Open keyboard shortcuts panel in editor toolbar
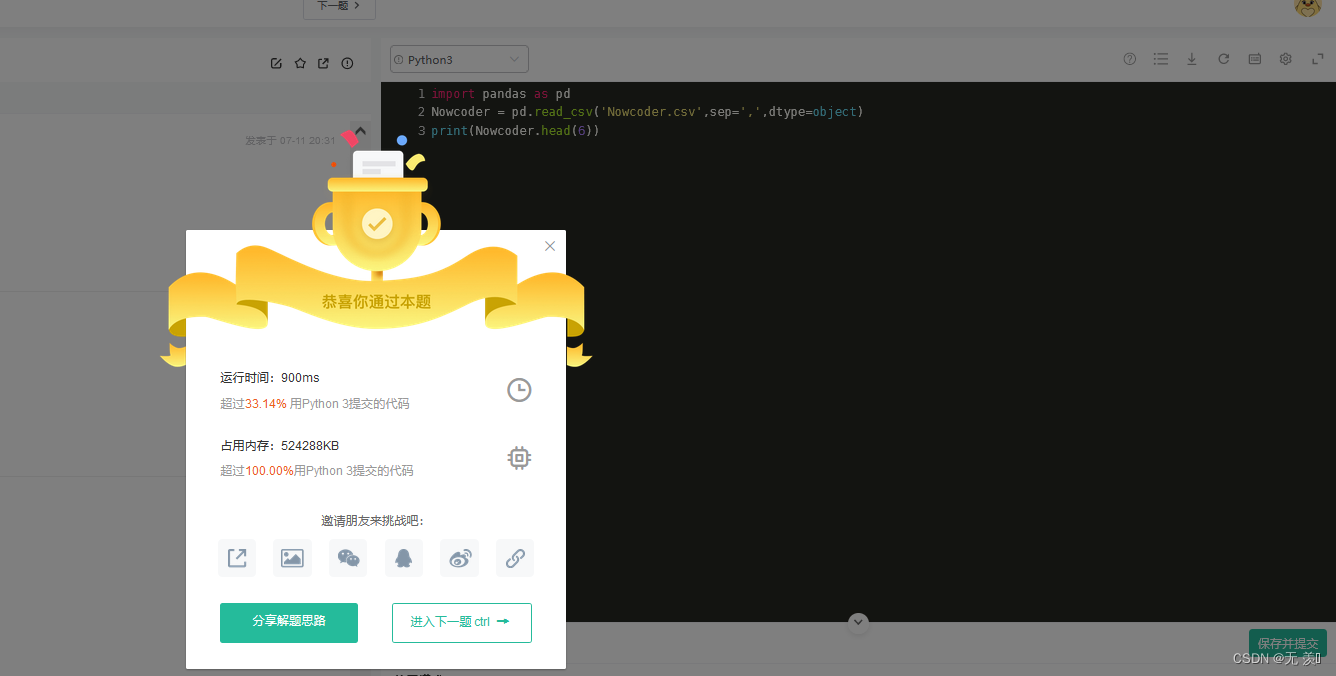The height and width of the screenshot is (676, 1336). tap(1254, 59)
